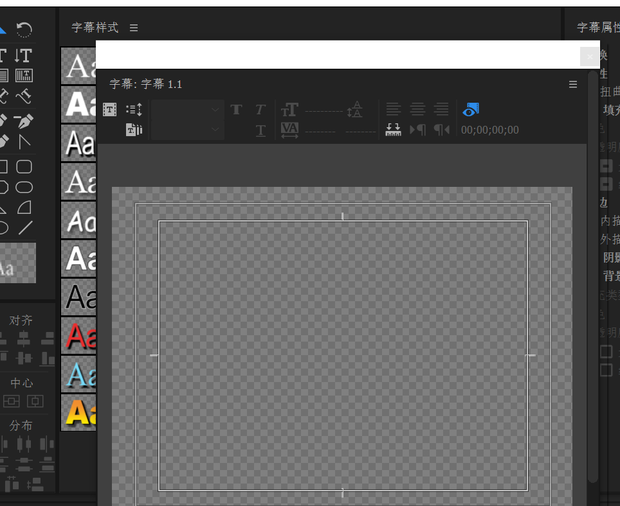Click the show background video eye icon
This screenshot has height=506, width=620.
tap(471, 109)
